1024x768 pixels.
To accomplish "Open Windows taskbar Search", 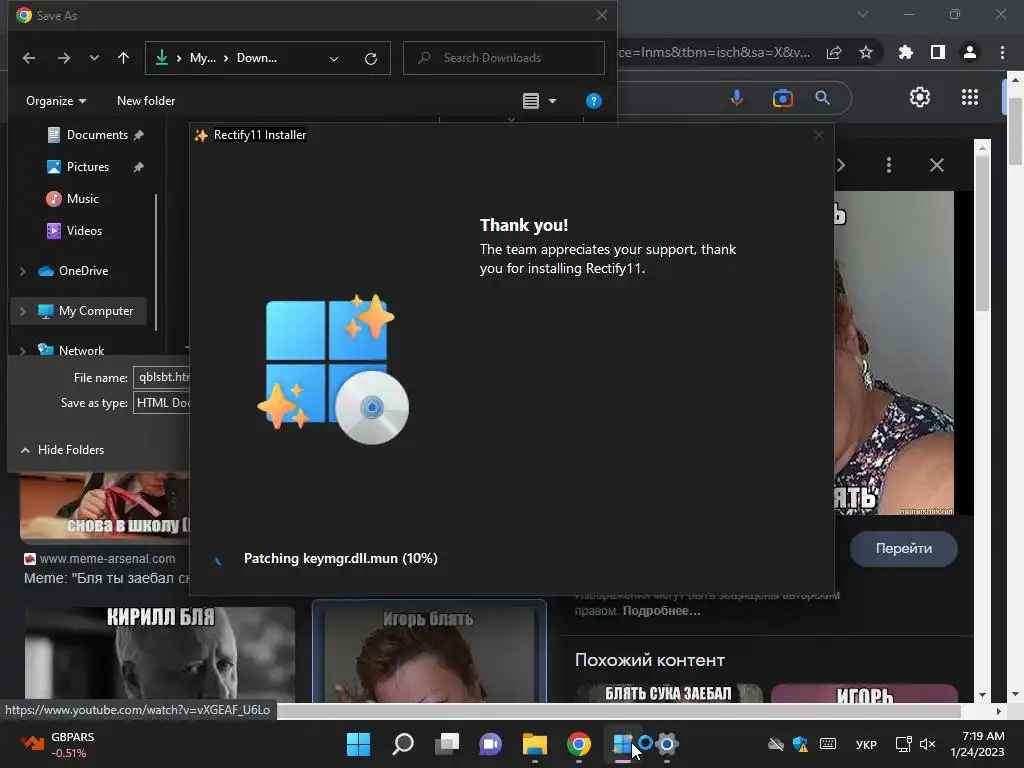I will [403, 744].
